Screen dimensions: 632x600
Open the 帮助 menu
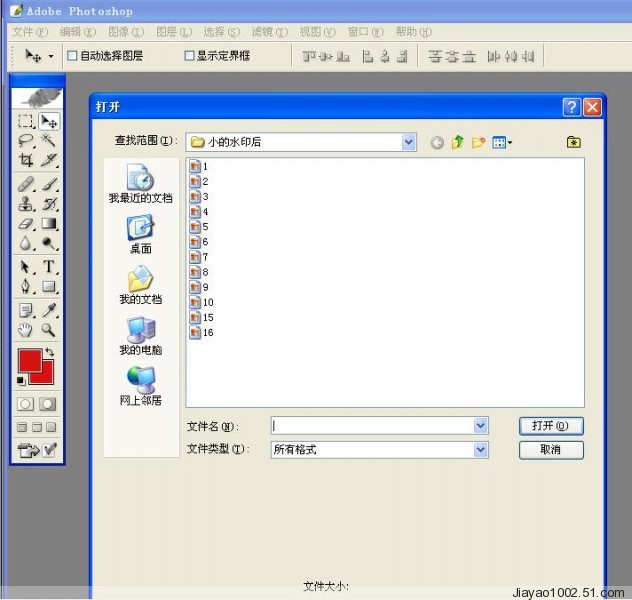pos(413,31)
